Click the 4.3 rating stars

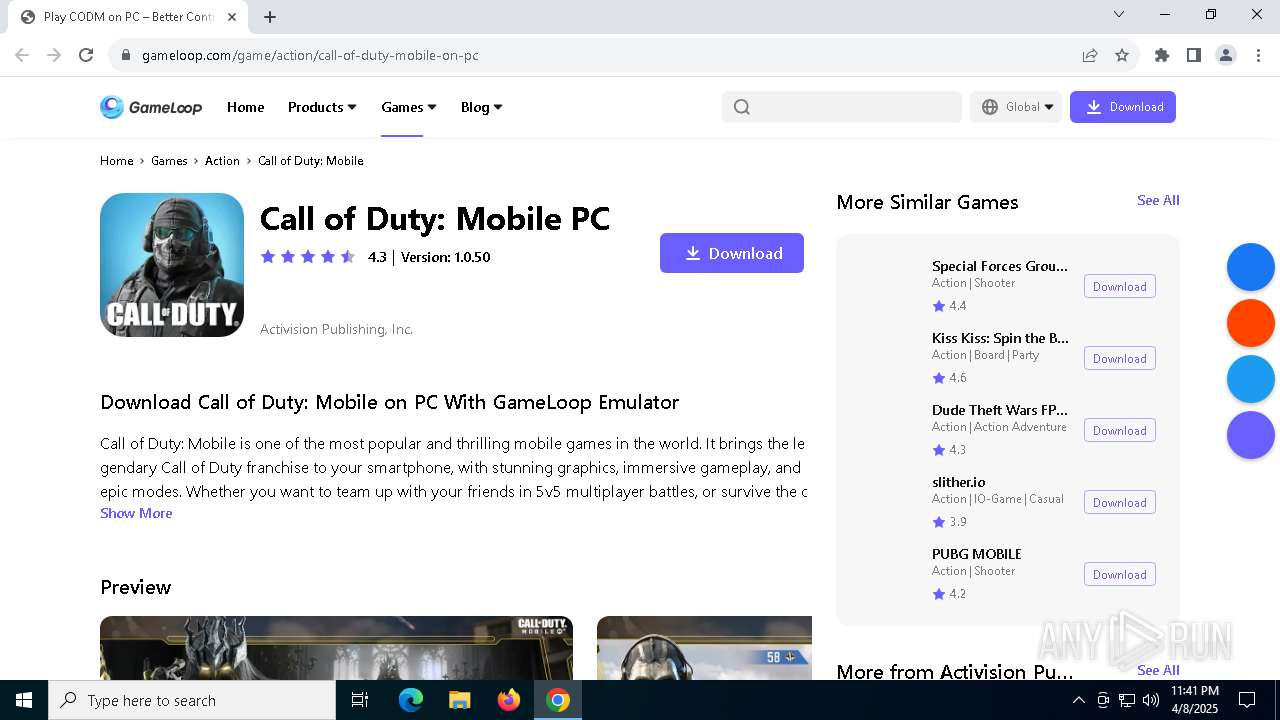tap(308, 257)
